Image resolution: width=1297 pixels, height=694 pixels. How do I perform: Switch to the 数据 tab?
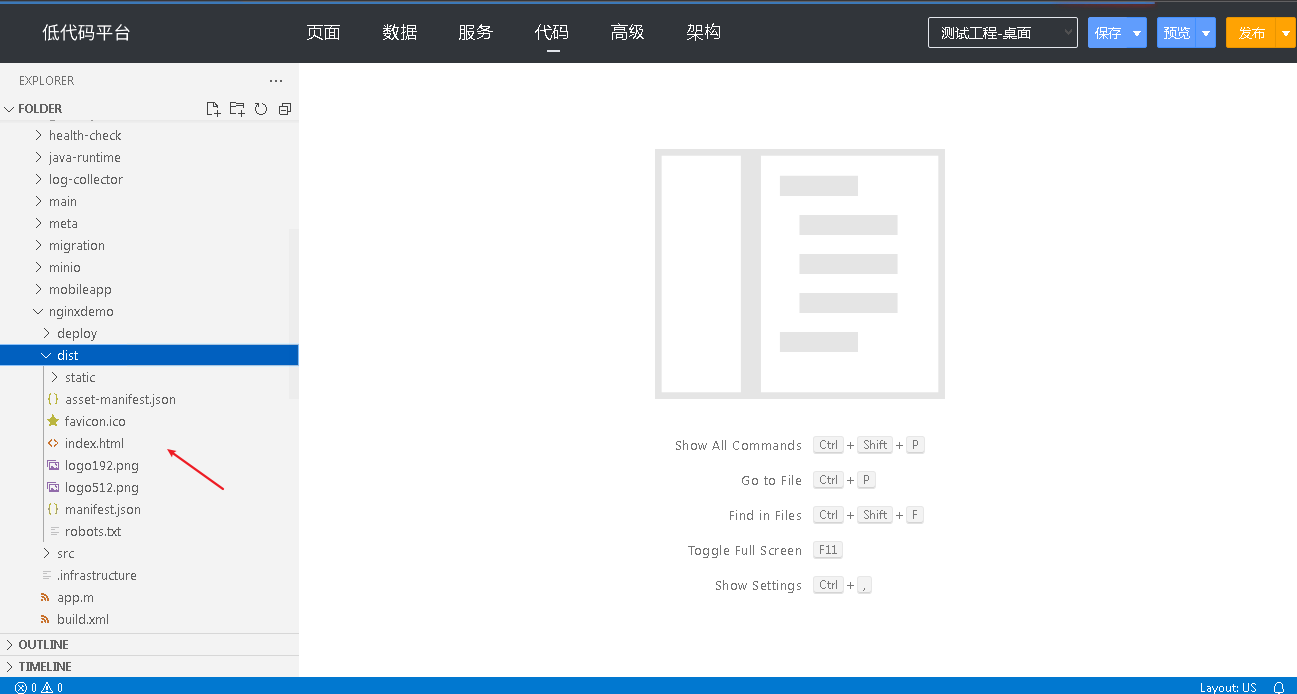click(399, 32)
